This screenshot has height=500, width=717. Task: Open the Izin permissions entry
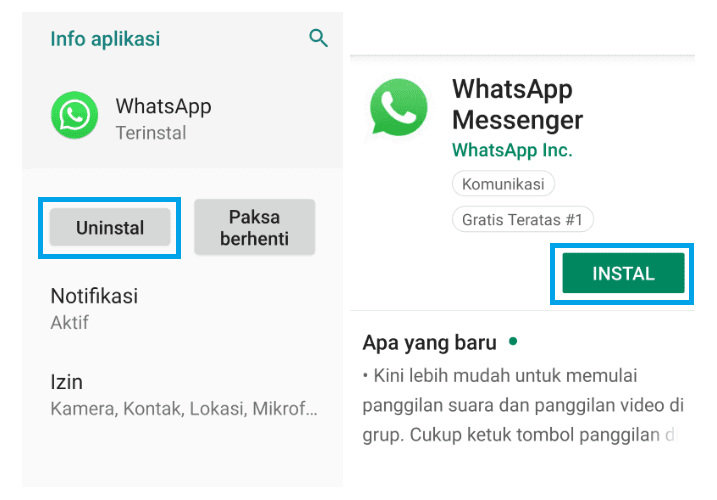(x=182, y=395)
